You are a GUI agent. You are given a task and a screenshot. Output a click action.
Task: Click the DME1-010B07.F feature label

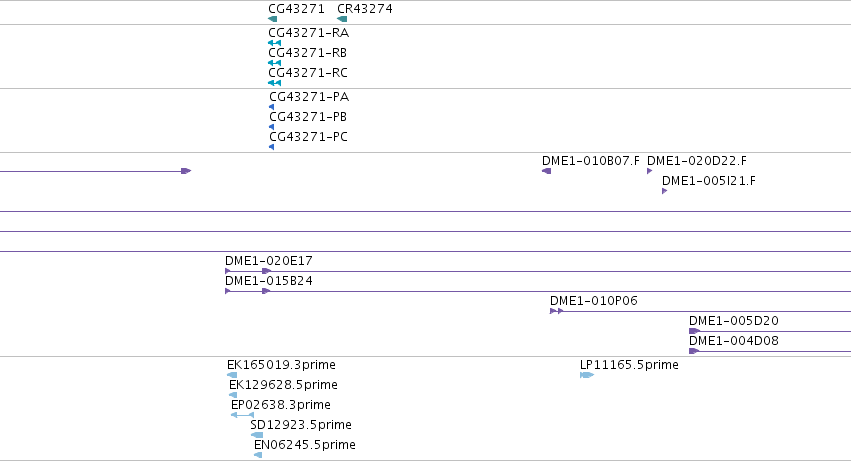pos(590,161)
